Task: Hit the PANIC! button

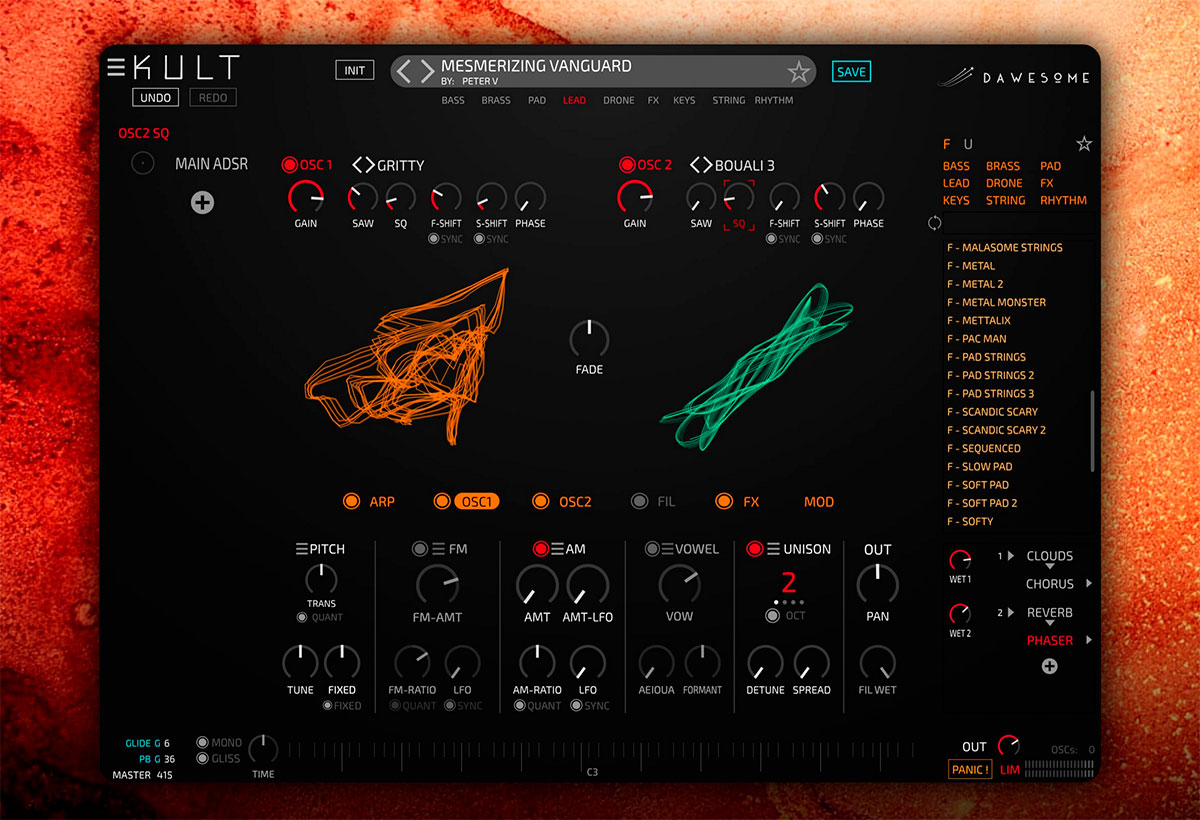Action: [970, 769]
